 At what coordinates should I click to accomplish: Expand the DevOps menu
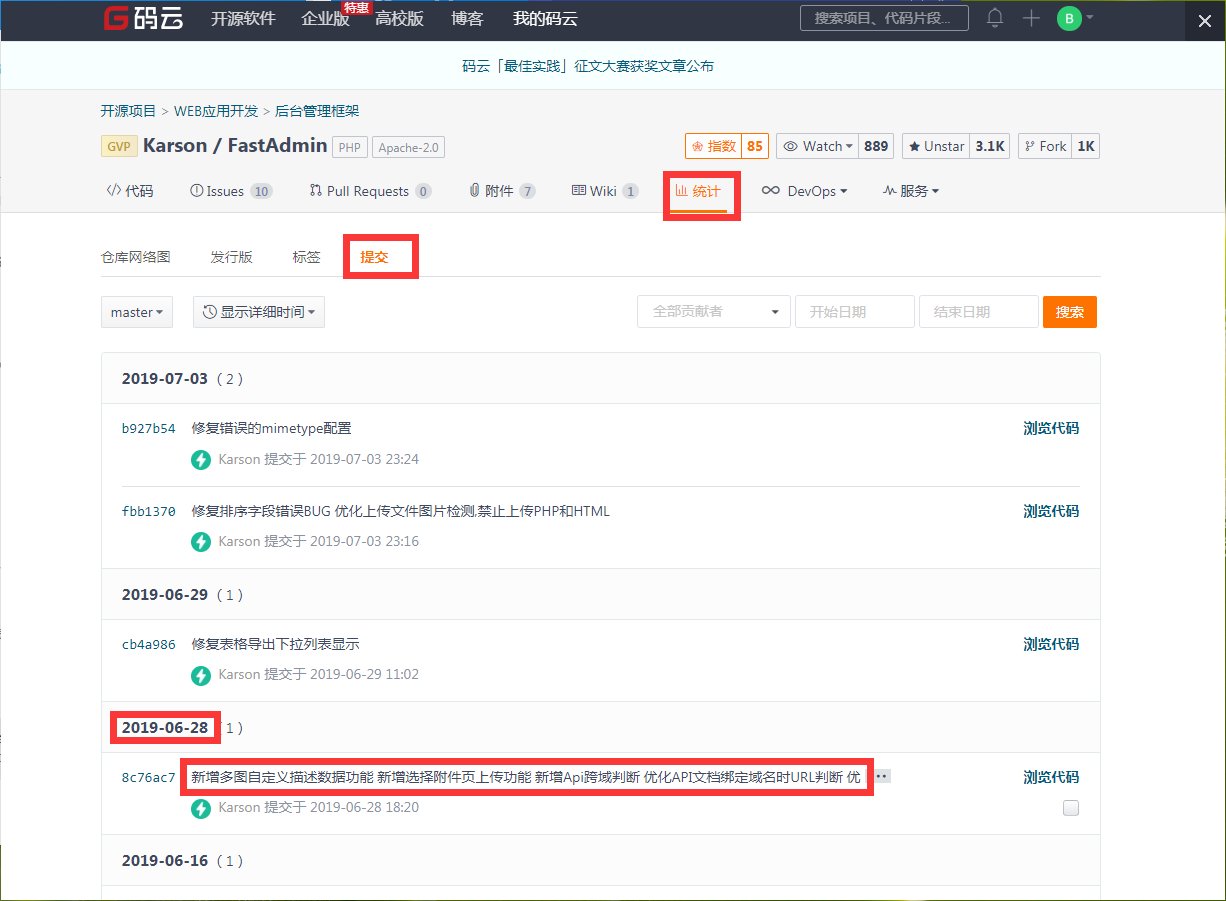[x=804, y=191]
